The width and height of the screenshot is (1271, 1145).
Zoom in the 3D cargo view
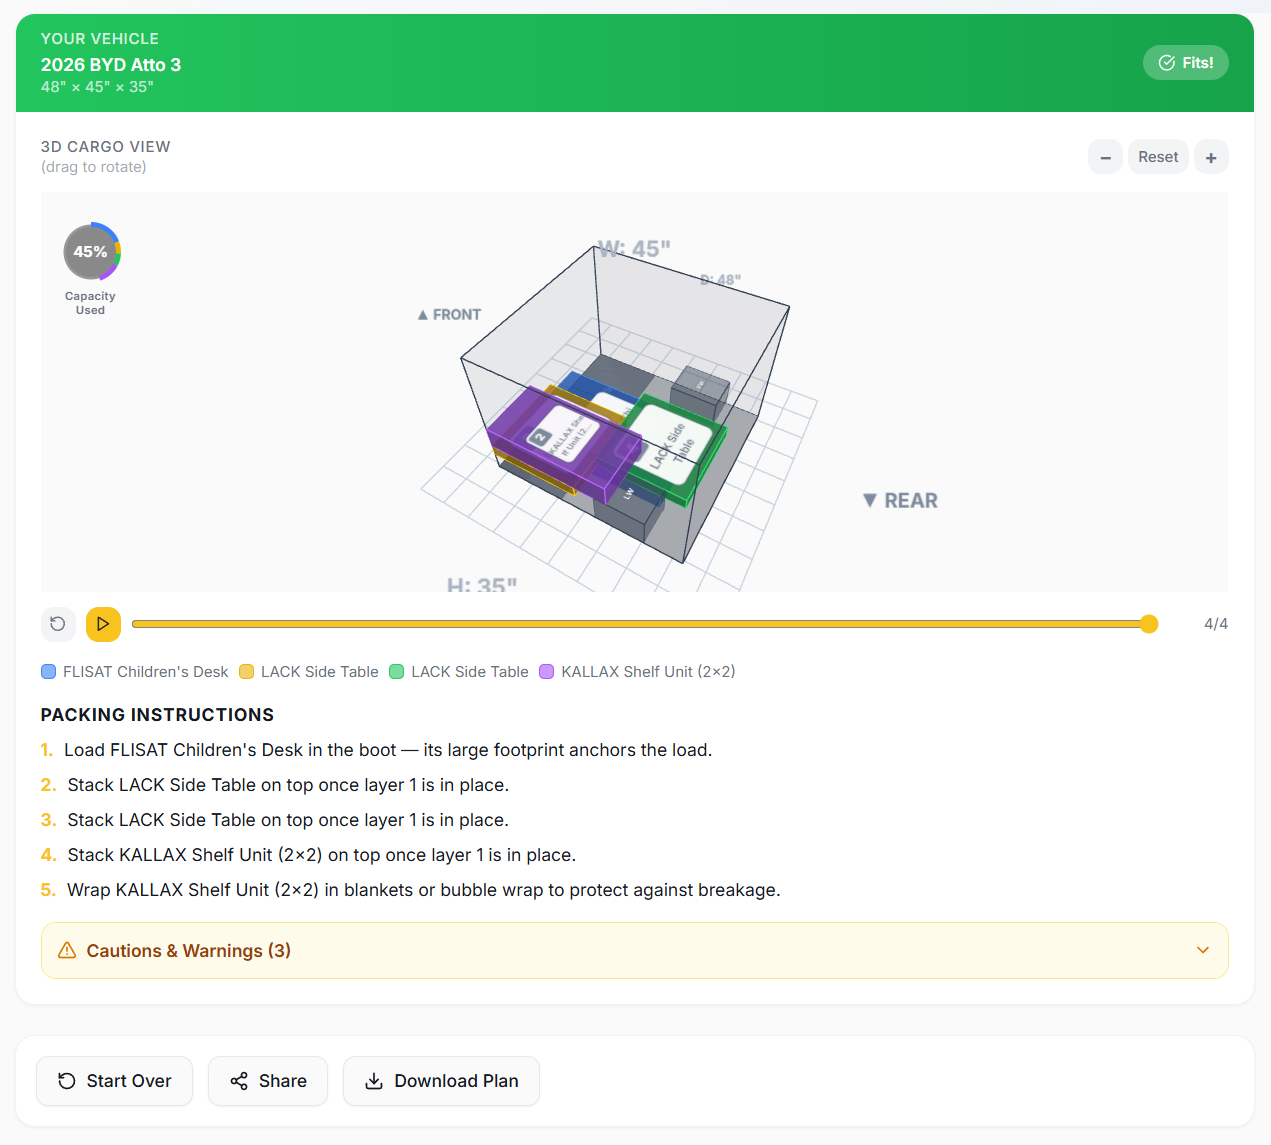pos(1211,157)
